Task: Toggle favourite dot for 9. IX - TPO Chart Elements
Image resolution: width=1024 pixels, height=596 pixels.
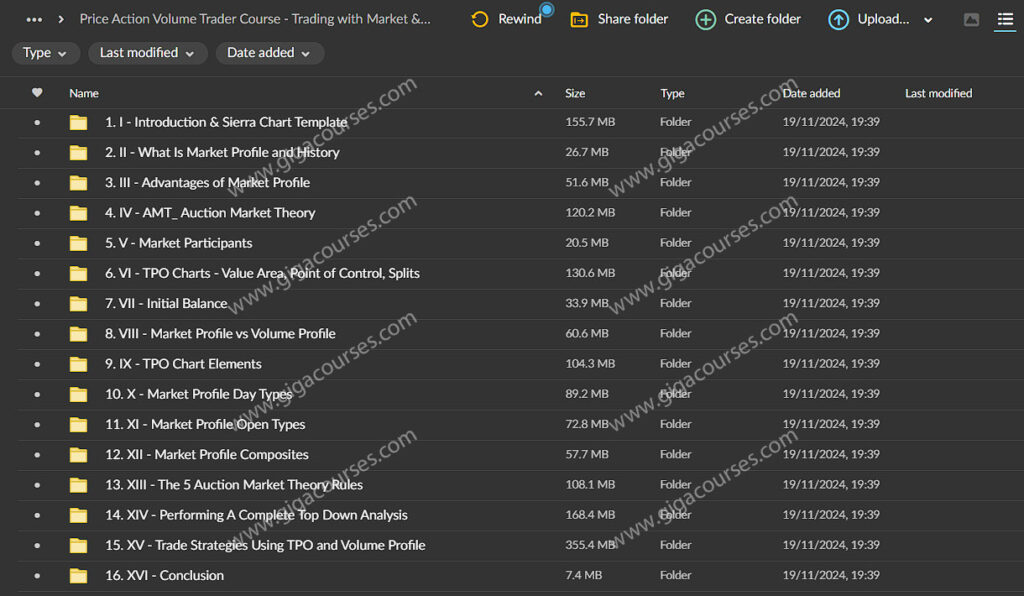Action: [x=37, y=364]
